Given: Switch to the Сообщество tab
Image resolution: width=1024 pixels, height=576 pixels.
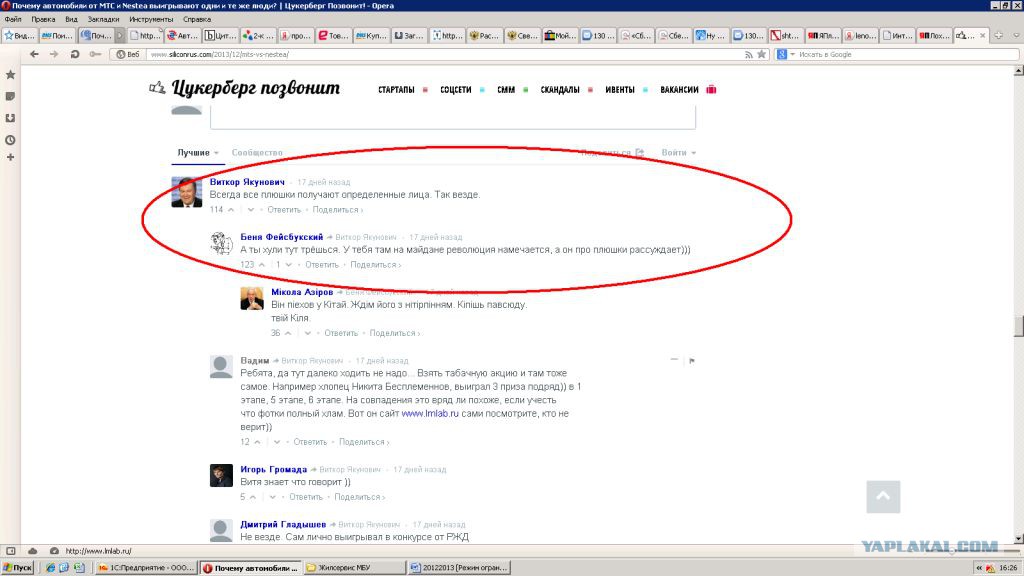Looking at the screenshot, I should tap(257, 153).
